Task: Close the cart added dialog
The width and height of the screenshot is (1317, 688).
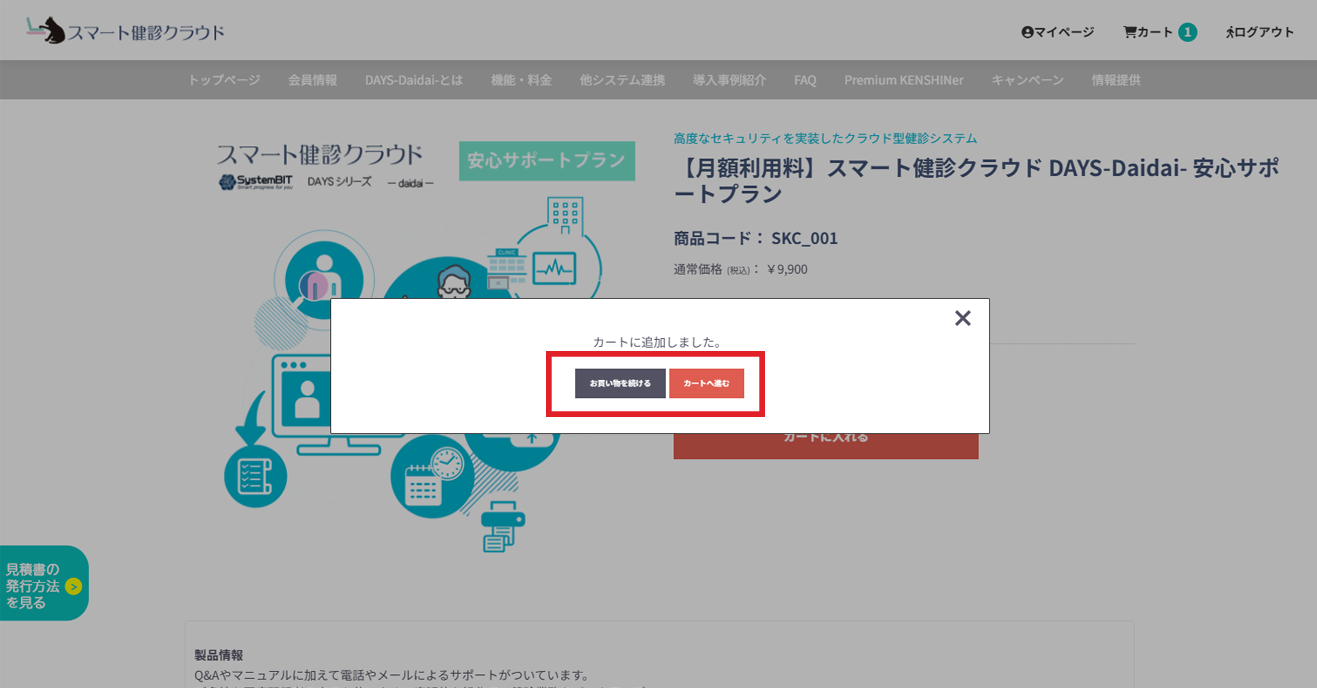Action: pyautogui.click(x=962, y=318)
